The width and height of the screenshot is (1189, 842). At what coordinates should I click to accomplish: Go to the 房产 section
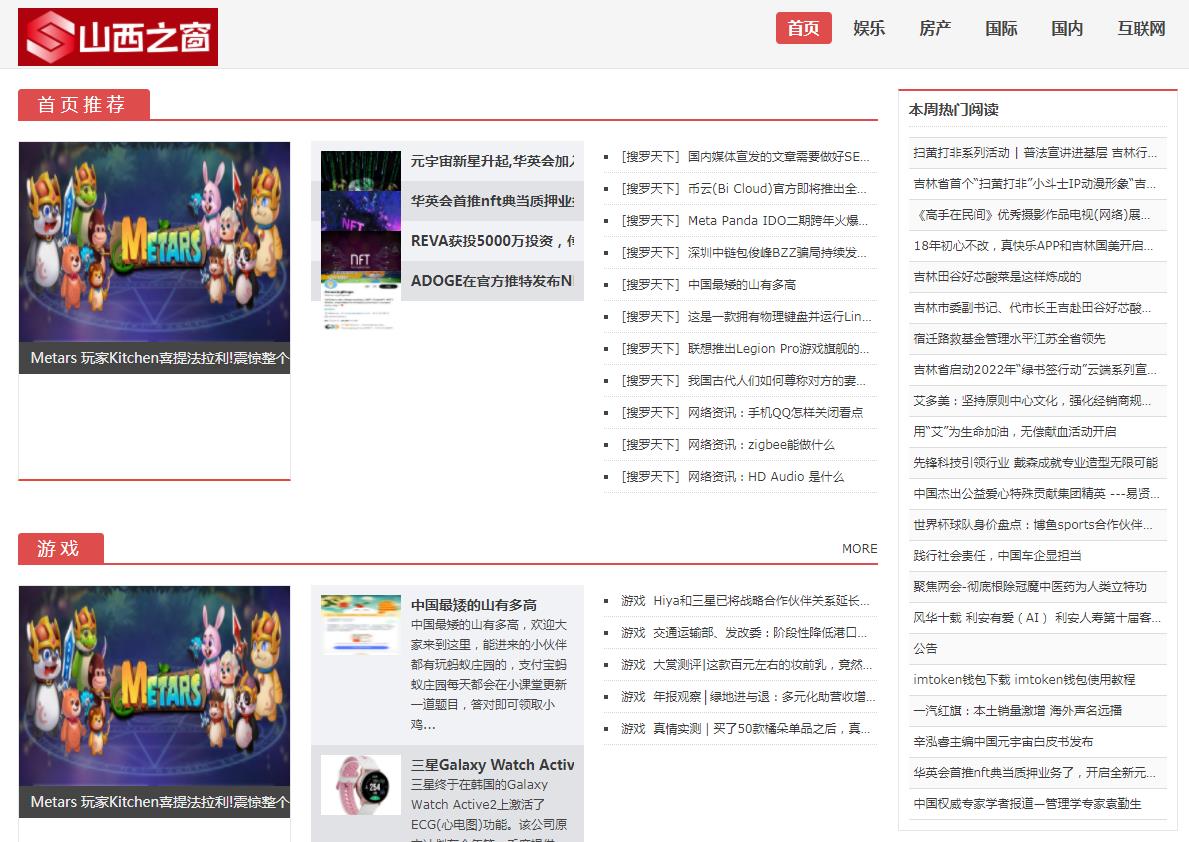[x=935, y=28]
